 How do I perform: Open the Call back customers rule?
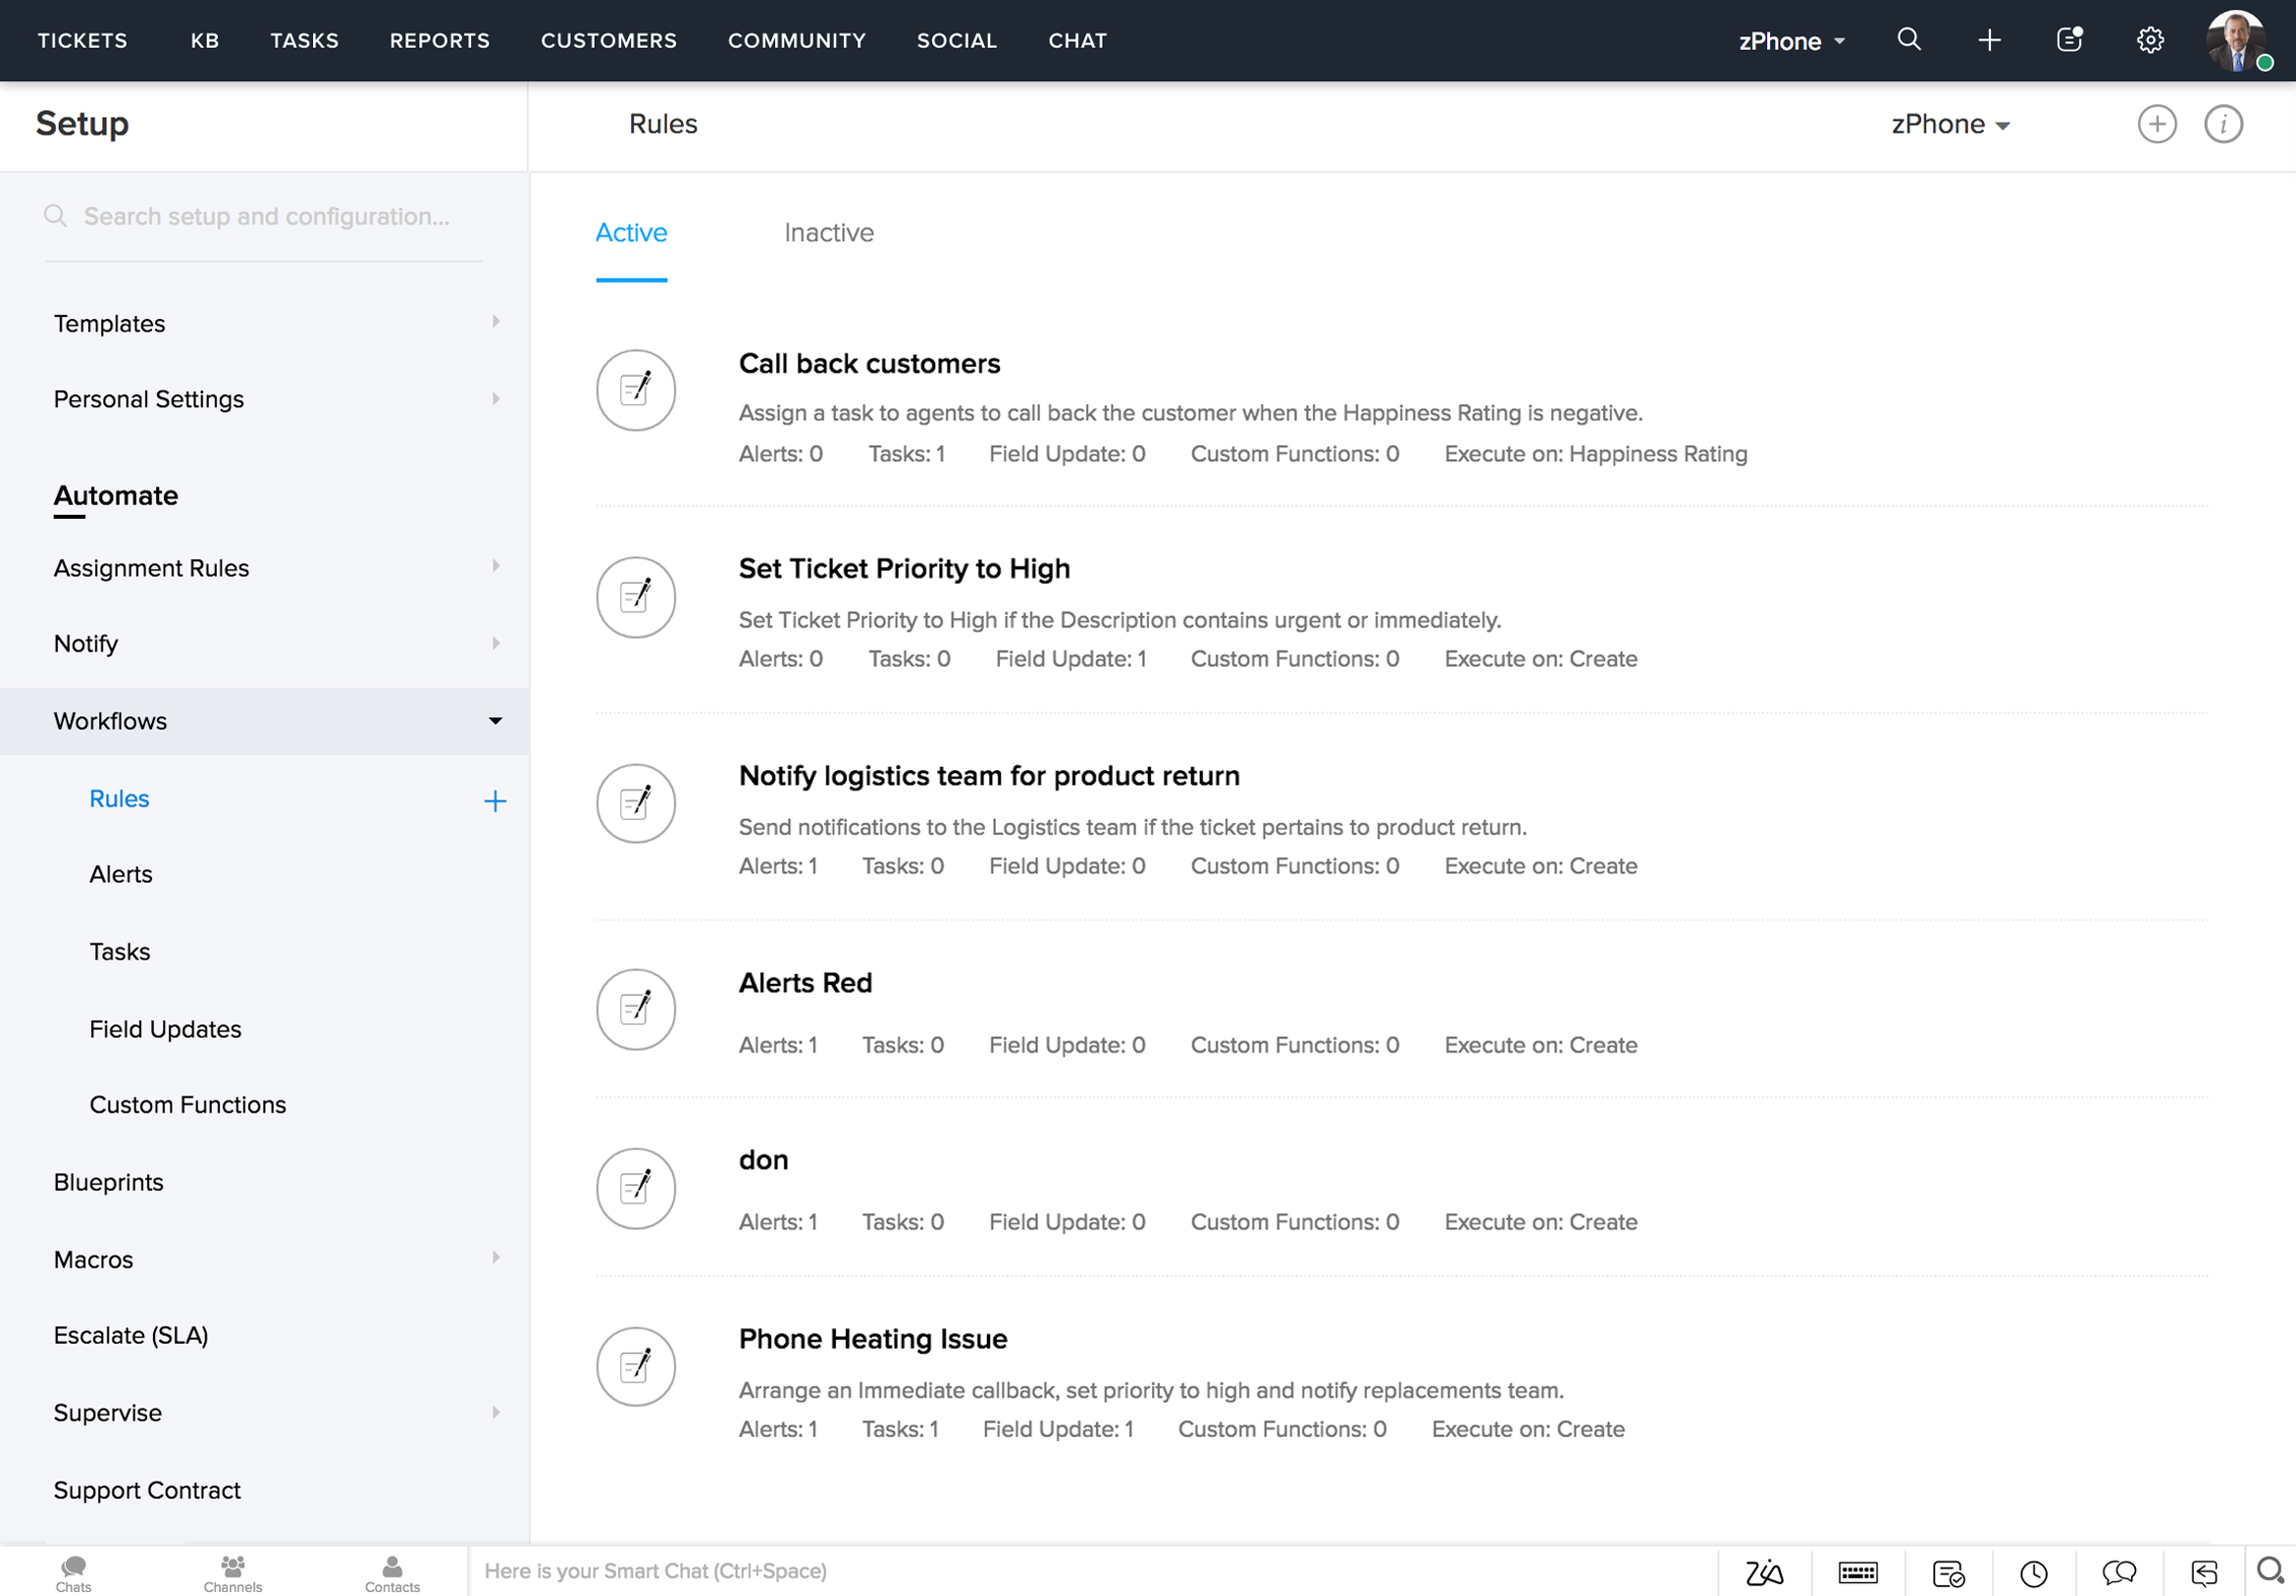click(869, 364)
